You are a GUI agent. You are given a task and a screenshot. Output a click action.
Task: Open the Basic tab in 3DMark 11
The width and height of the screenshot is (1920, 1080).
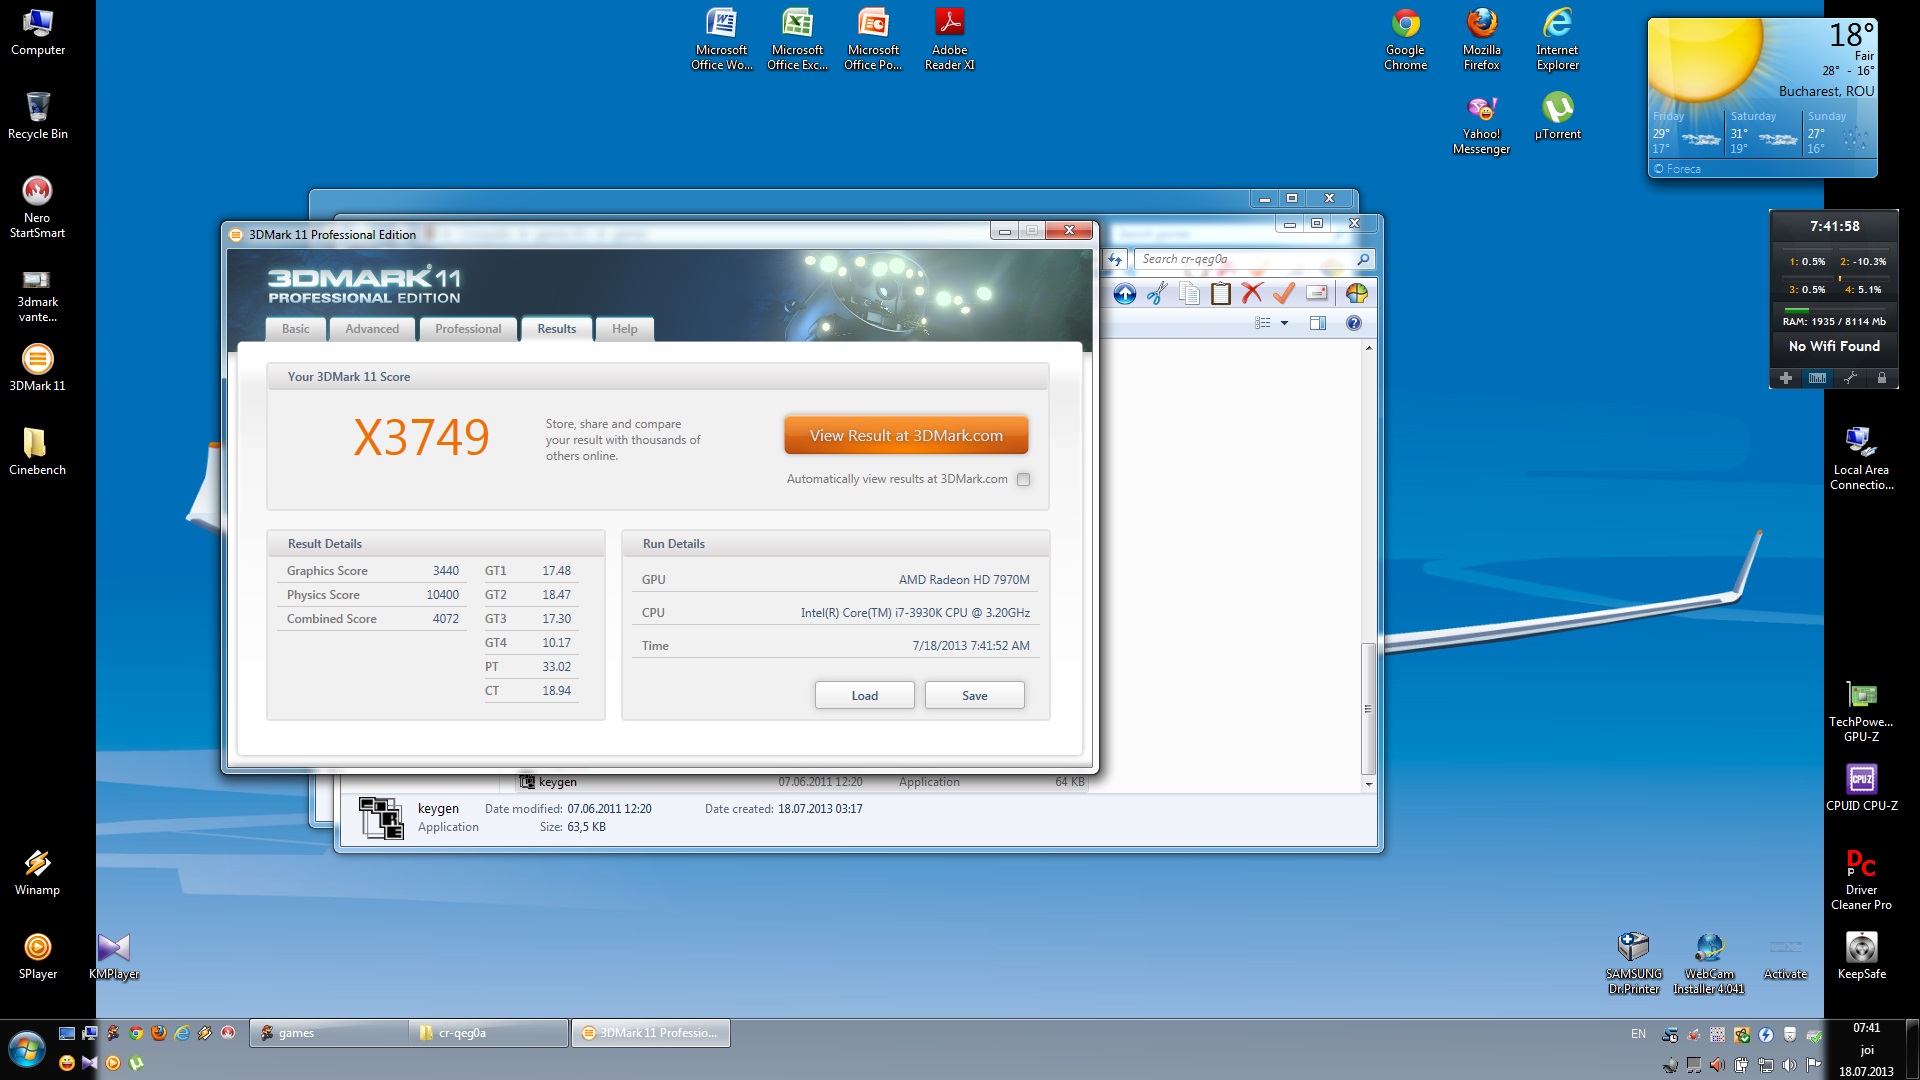(295, 329)
